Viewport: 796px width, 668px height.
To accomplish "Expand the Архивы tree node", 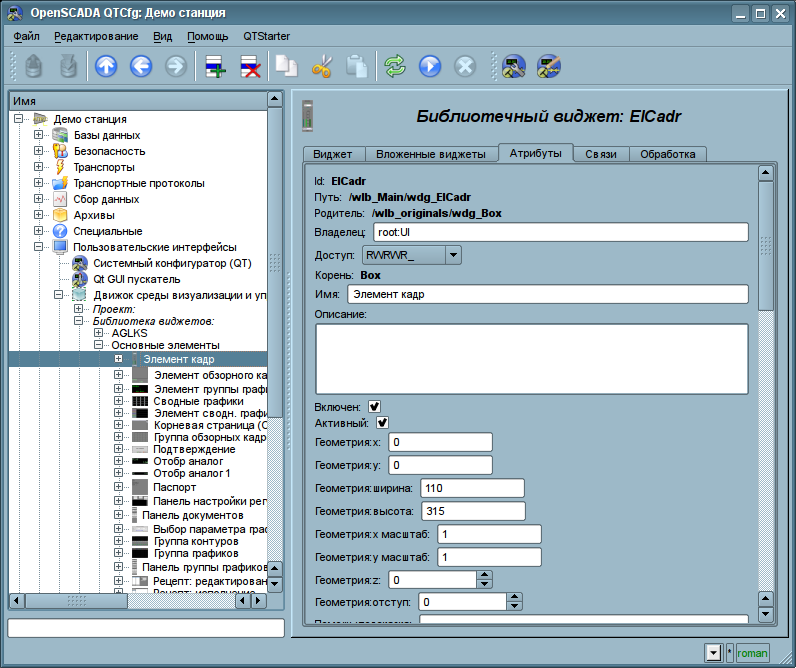I will coord(39,215).
